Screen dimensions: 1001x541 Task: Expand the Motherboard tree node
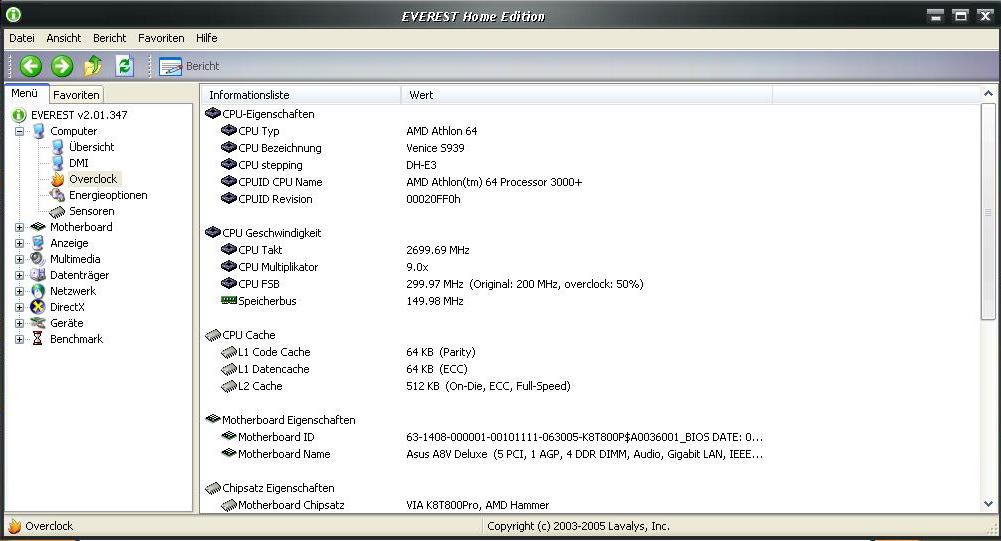point(20,227)
